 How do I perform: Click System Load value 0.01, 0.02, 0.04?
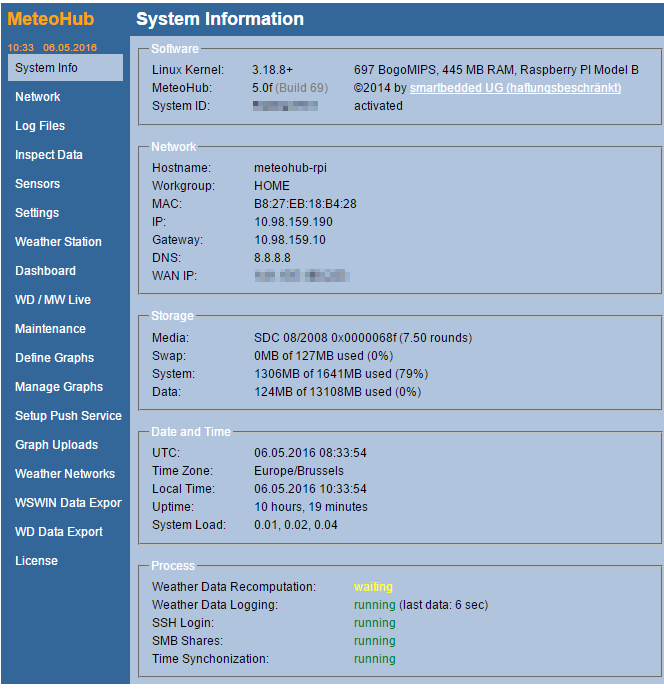(x=296, y=525)
